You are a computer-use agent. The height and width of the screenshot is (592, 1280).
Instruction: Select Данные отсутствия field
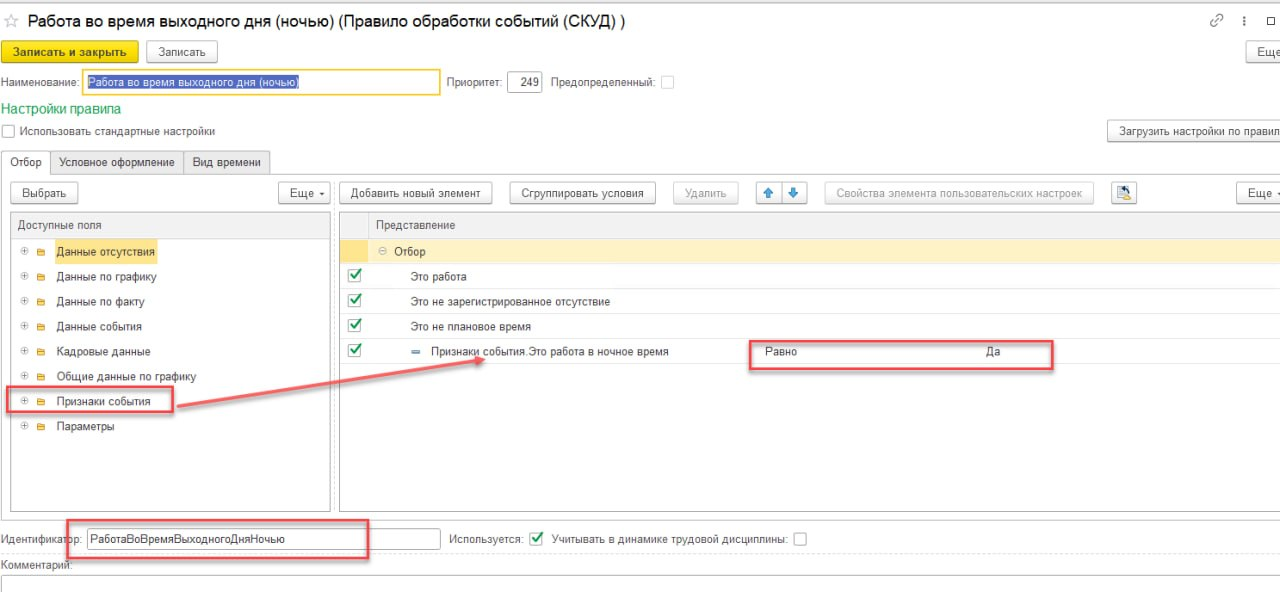point(105,252)
